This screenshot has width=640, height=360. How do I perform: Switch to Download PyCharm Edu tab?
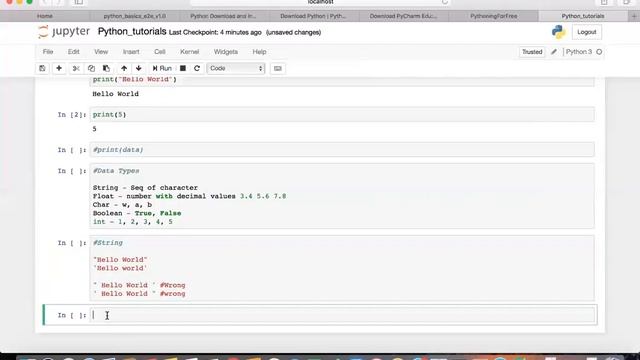403,16
